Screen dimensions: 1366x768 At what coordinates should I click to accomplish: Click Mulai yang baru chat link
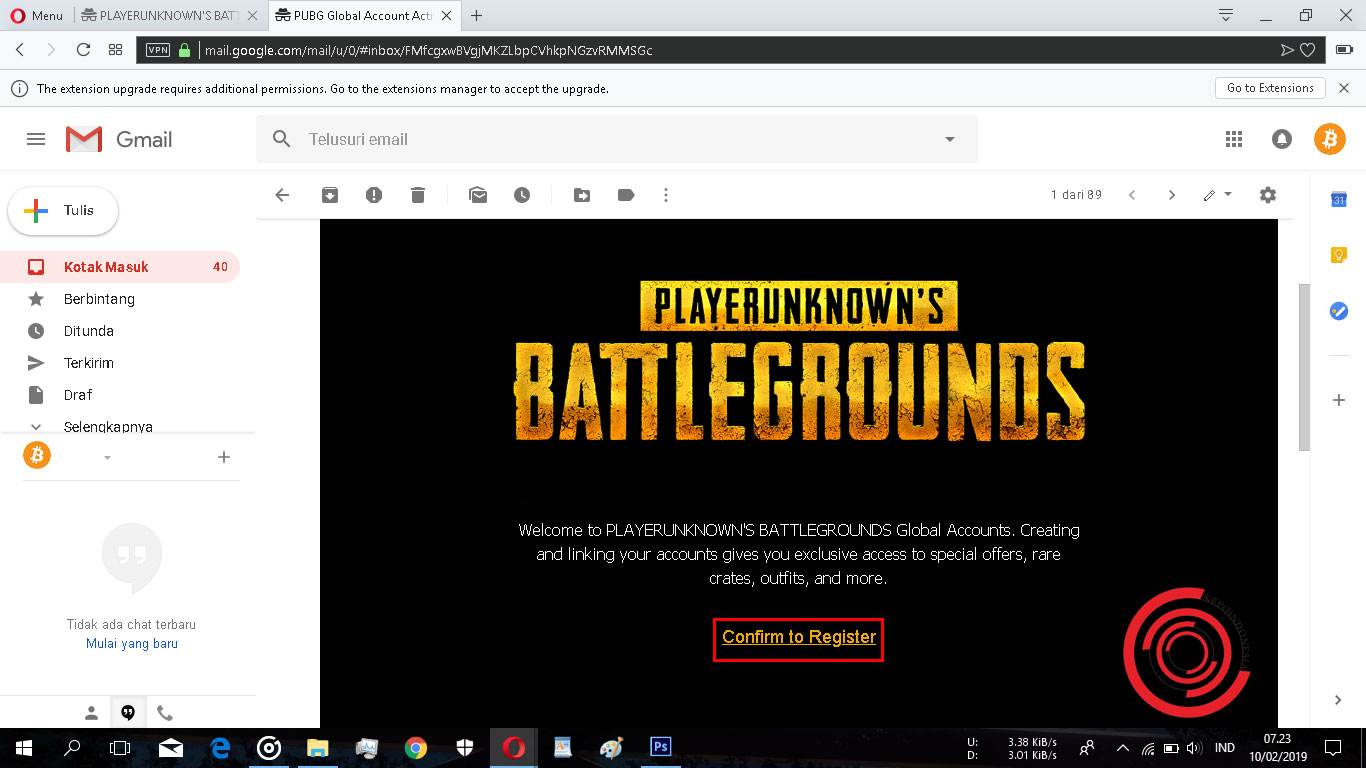pyautogui.click(x=132, y=644)
